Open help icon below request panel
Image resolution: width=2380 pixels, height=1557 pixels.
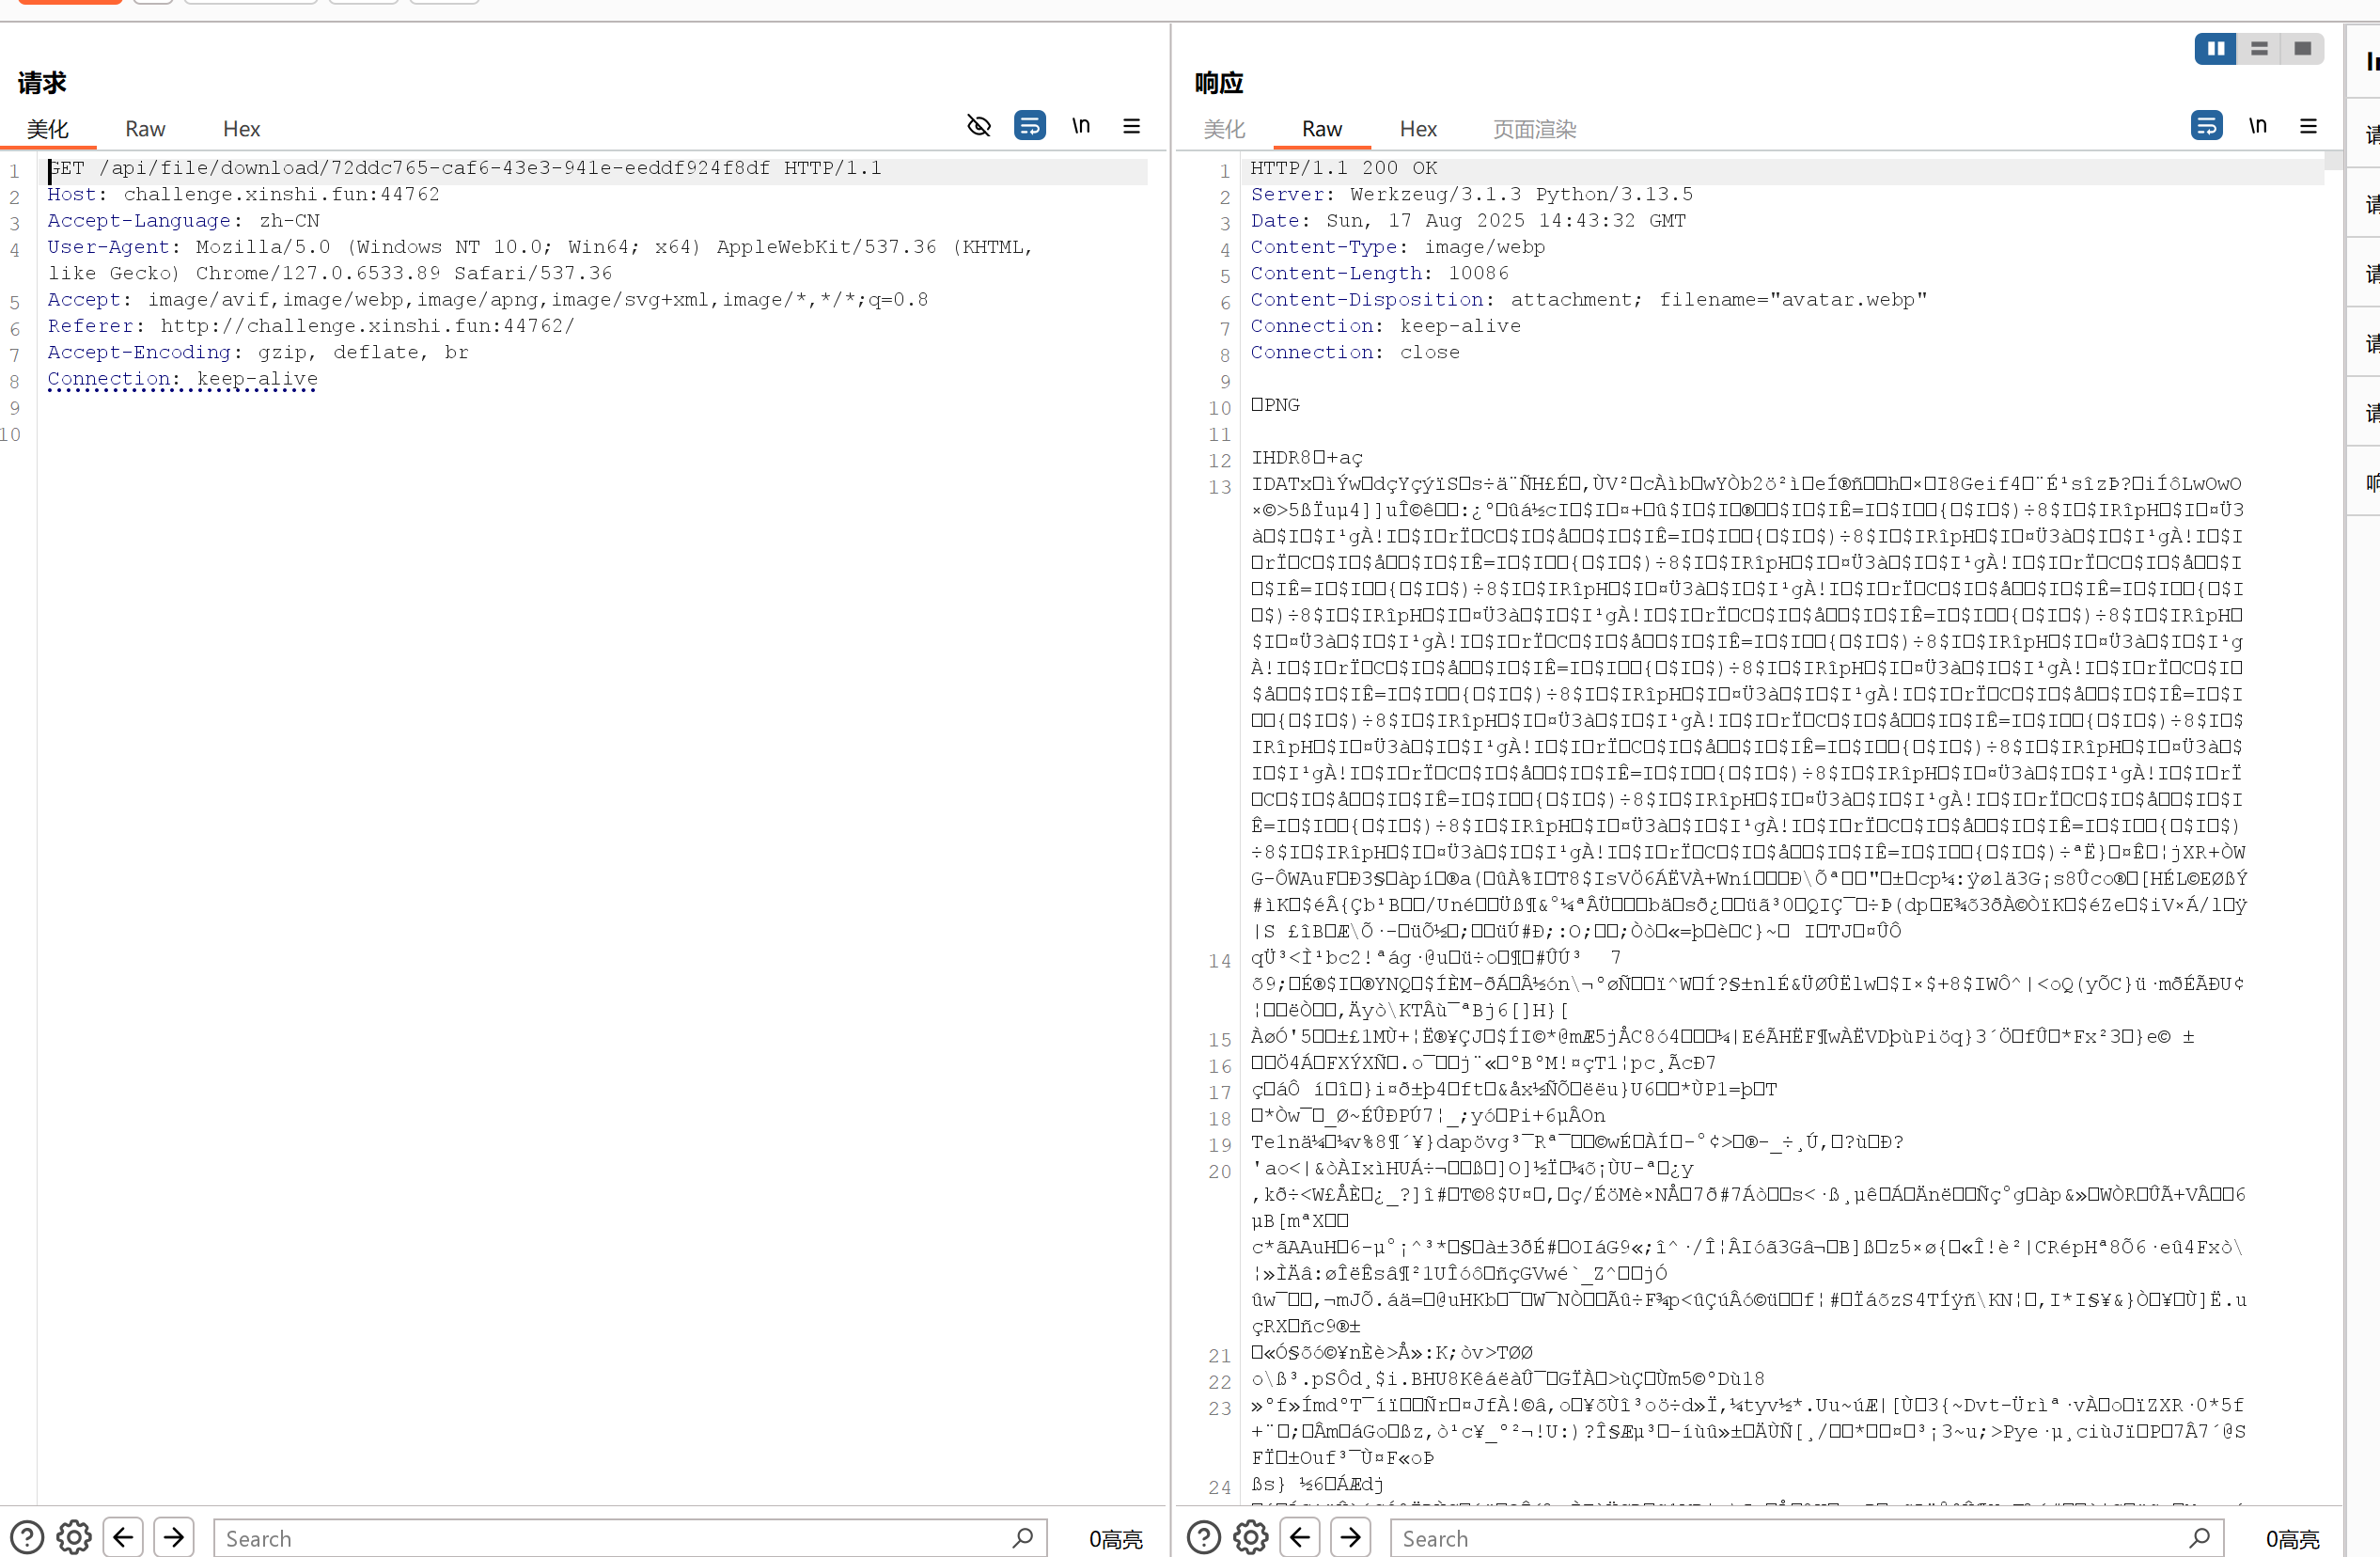coord(27,1537)
